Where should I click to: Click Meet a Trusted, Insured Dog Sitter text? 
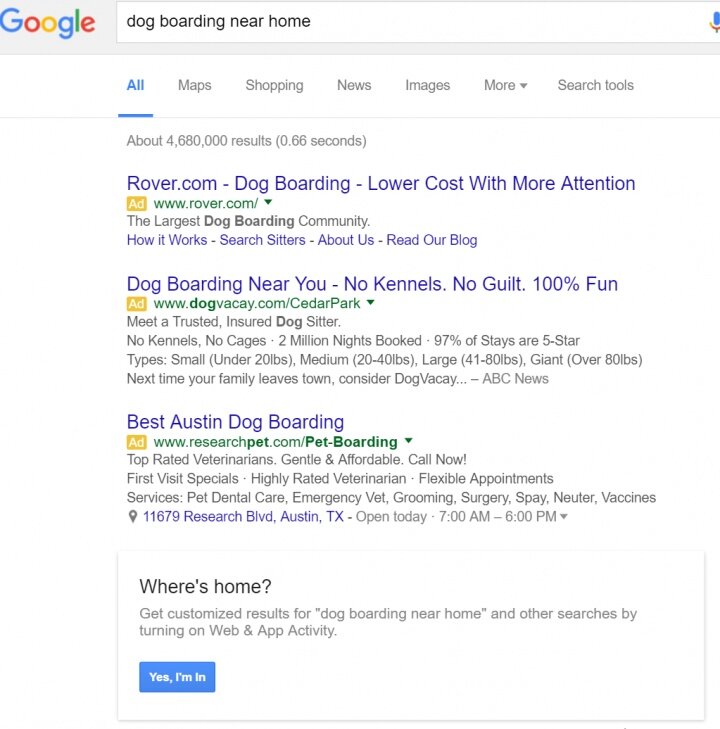(x=234, y=322)
